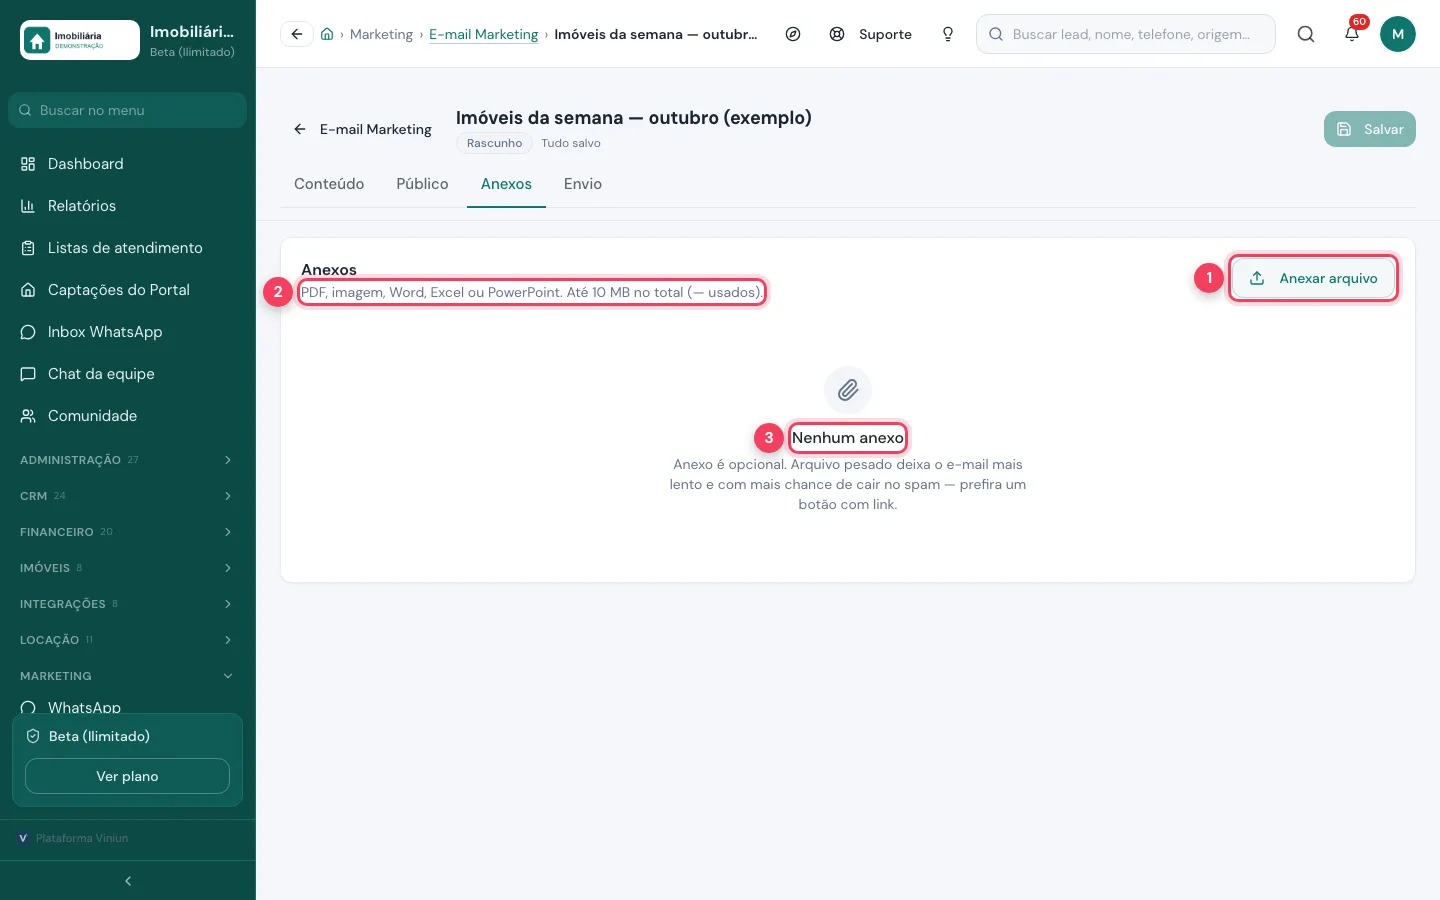This screenshot has width=1440, height=900.
Task: Click the Marketing breadcrumb
Action: 381,34
